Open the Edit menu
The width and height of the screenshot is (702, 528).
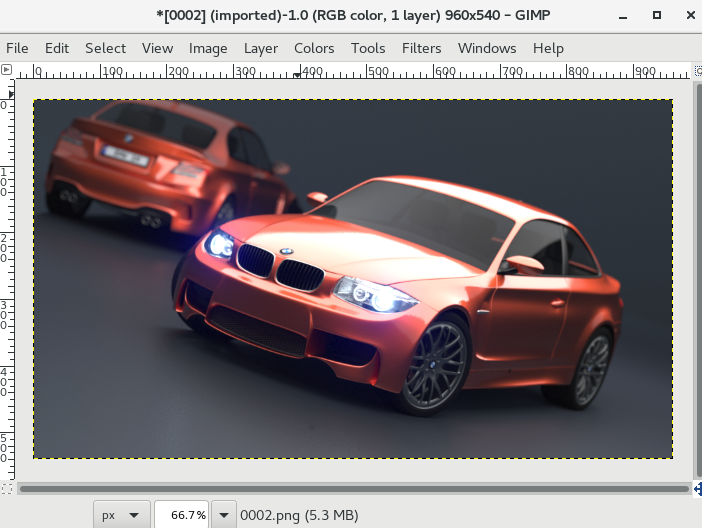(56, 48)
